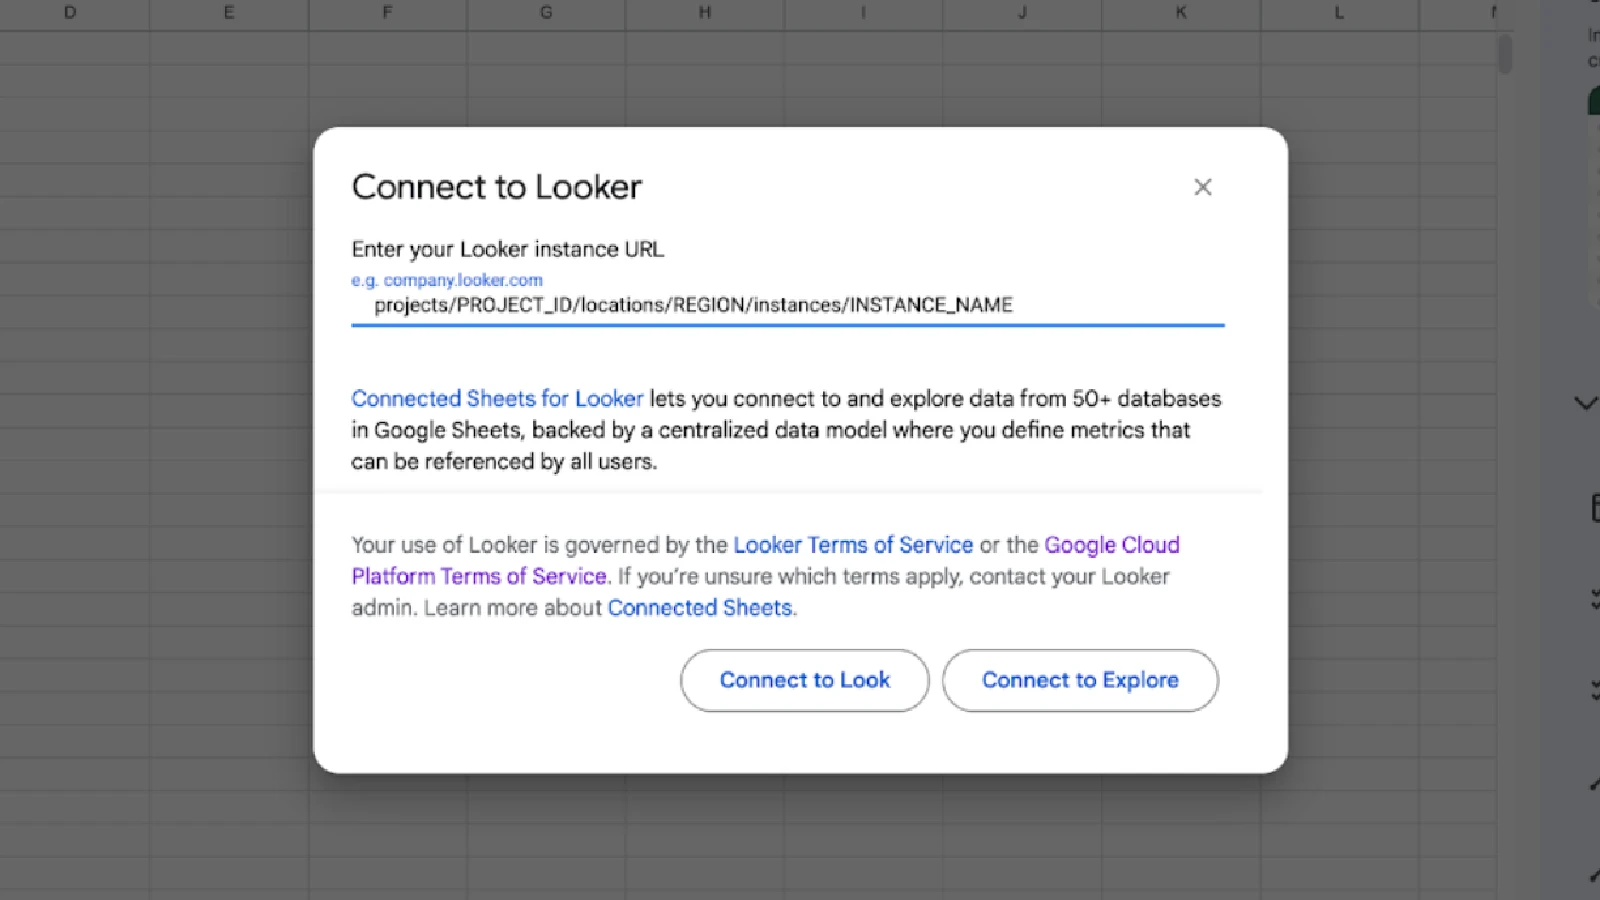
Task: Close the Connect to Looker dialog
Action: [1202, 187]
